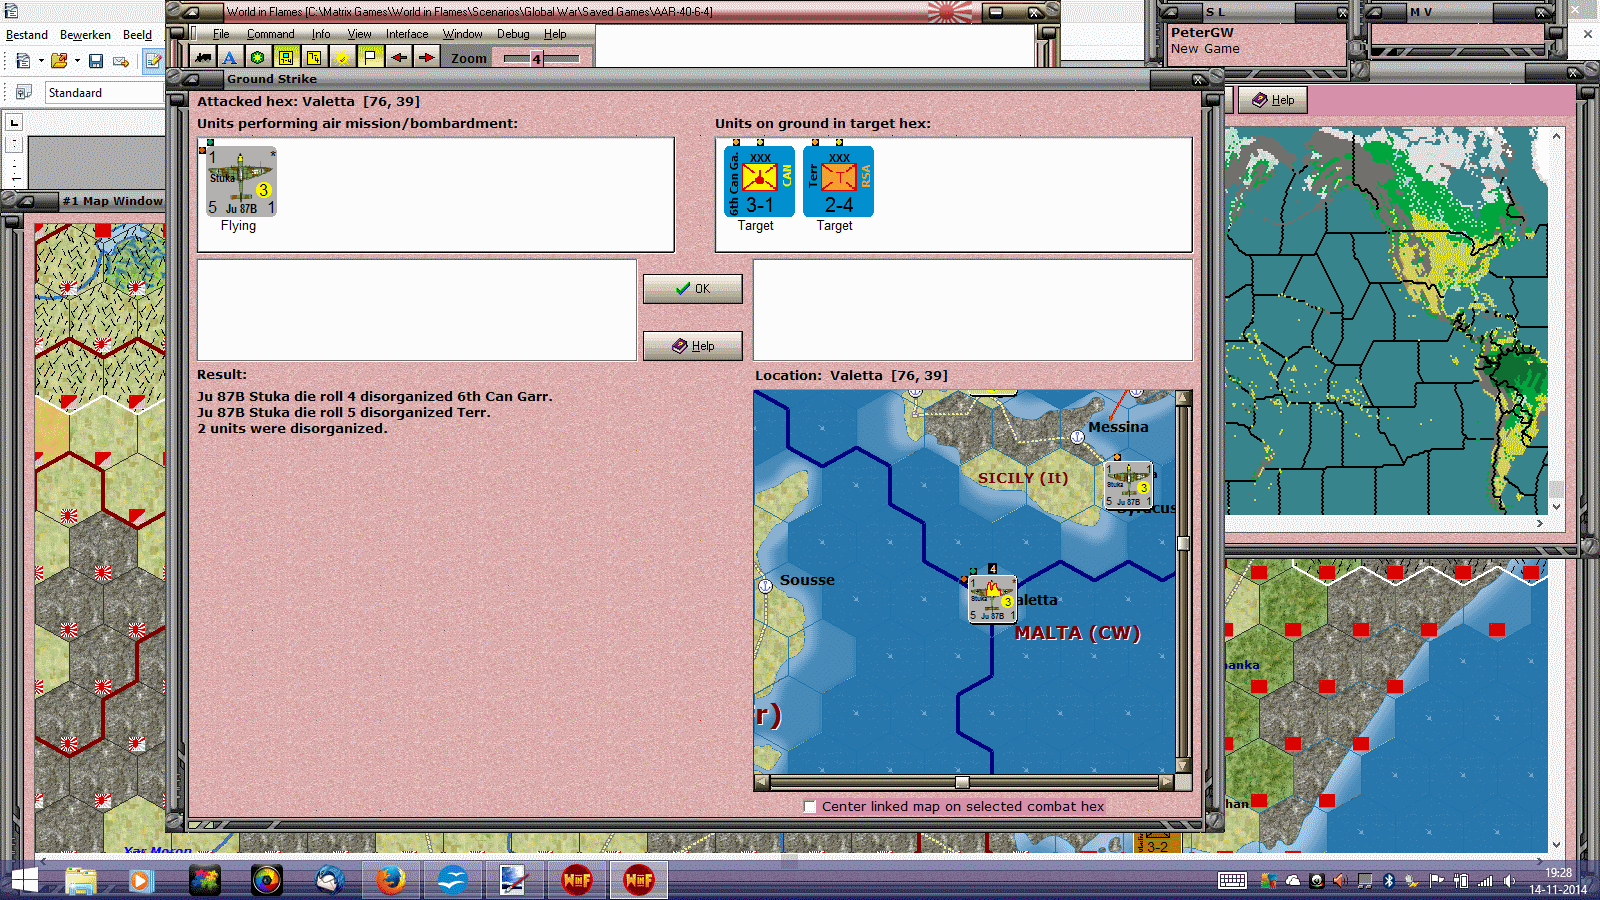This screenshot has height=900, width=1600.
Task: Click the star icon in the toolbar
Action: (342, 58)
